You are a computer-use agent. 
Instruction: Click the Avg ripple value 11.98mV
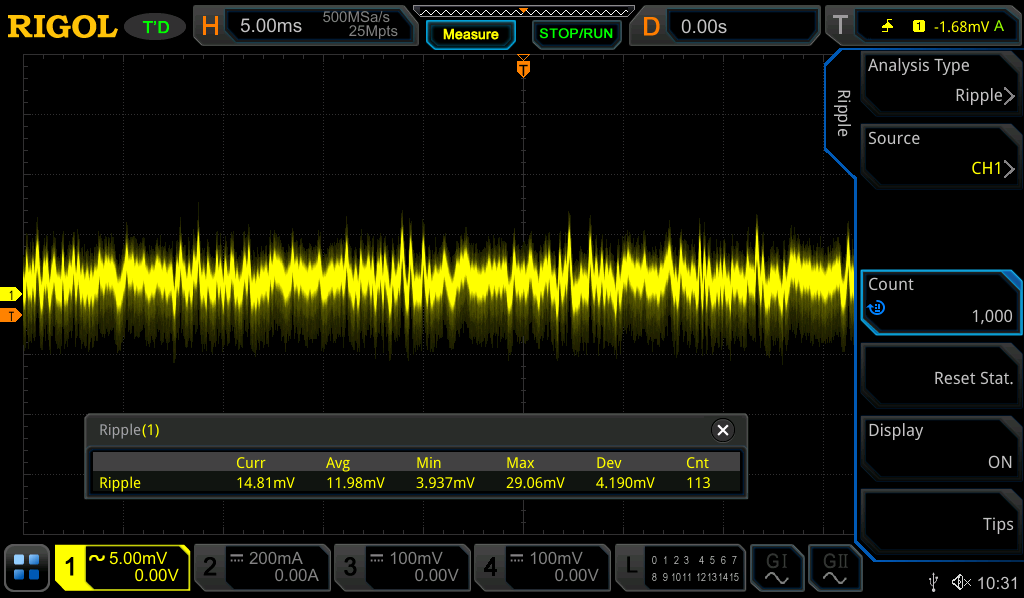355,483
